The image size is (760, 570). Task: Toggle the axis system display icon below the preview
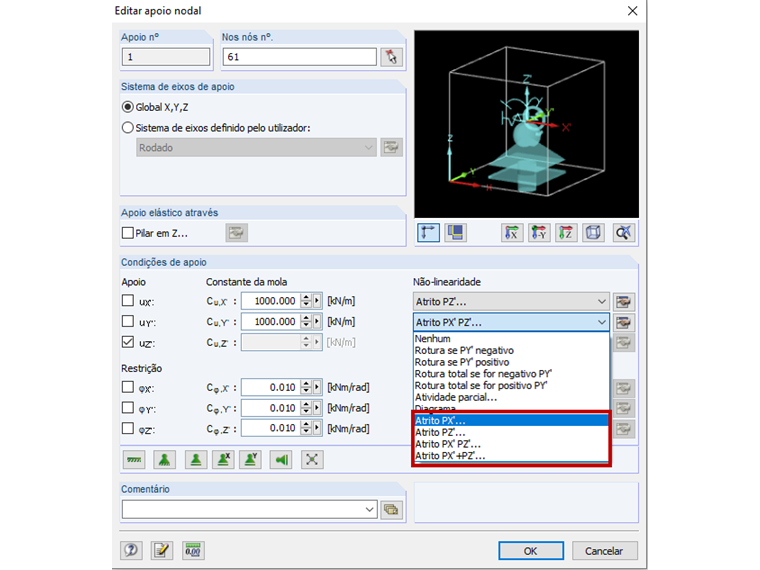pos(428,233)
